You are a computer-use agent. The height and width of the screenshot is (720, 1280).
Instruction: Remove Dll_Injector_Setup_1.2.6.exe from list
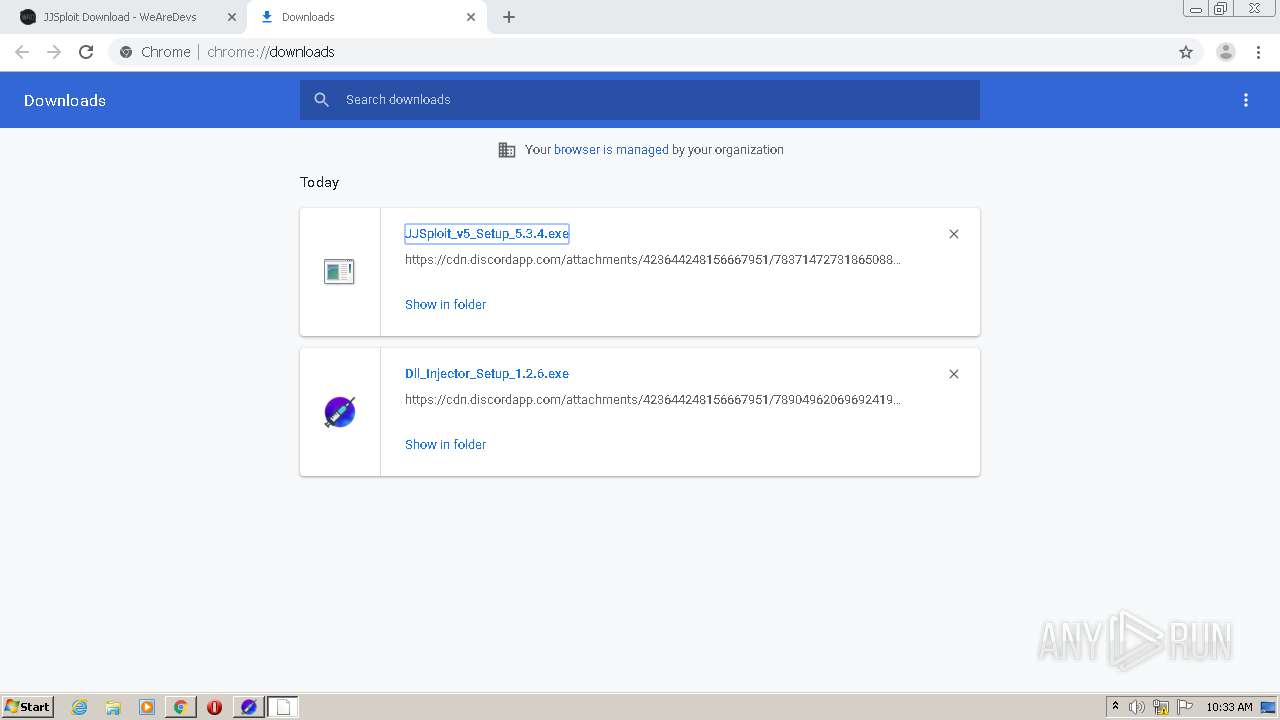pyautogui.click(x=954, y=374)
